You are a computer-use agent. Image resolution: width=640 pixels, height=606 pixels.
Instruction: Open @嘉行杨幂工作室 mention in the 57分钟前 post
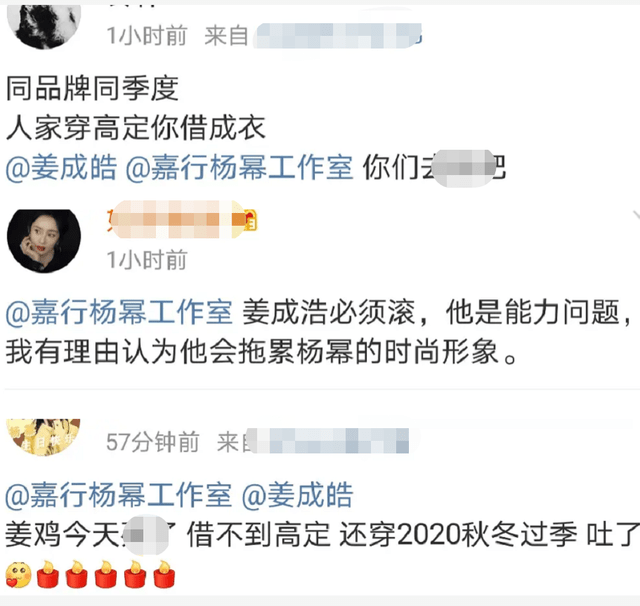coord(118,495)
